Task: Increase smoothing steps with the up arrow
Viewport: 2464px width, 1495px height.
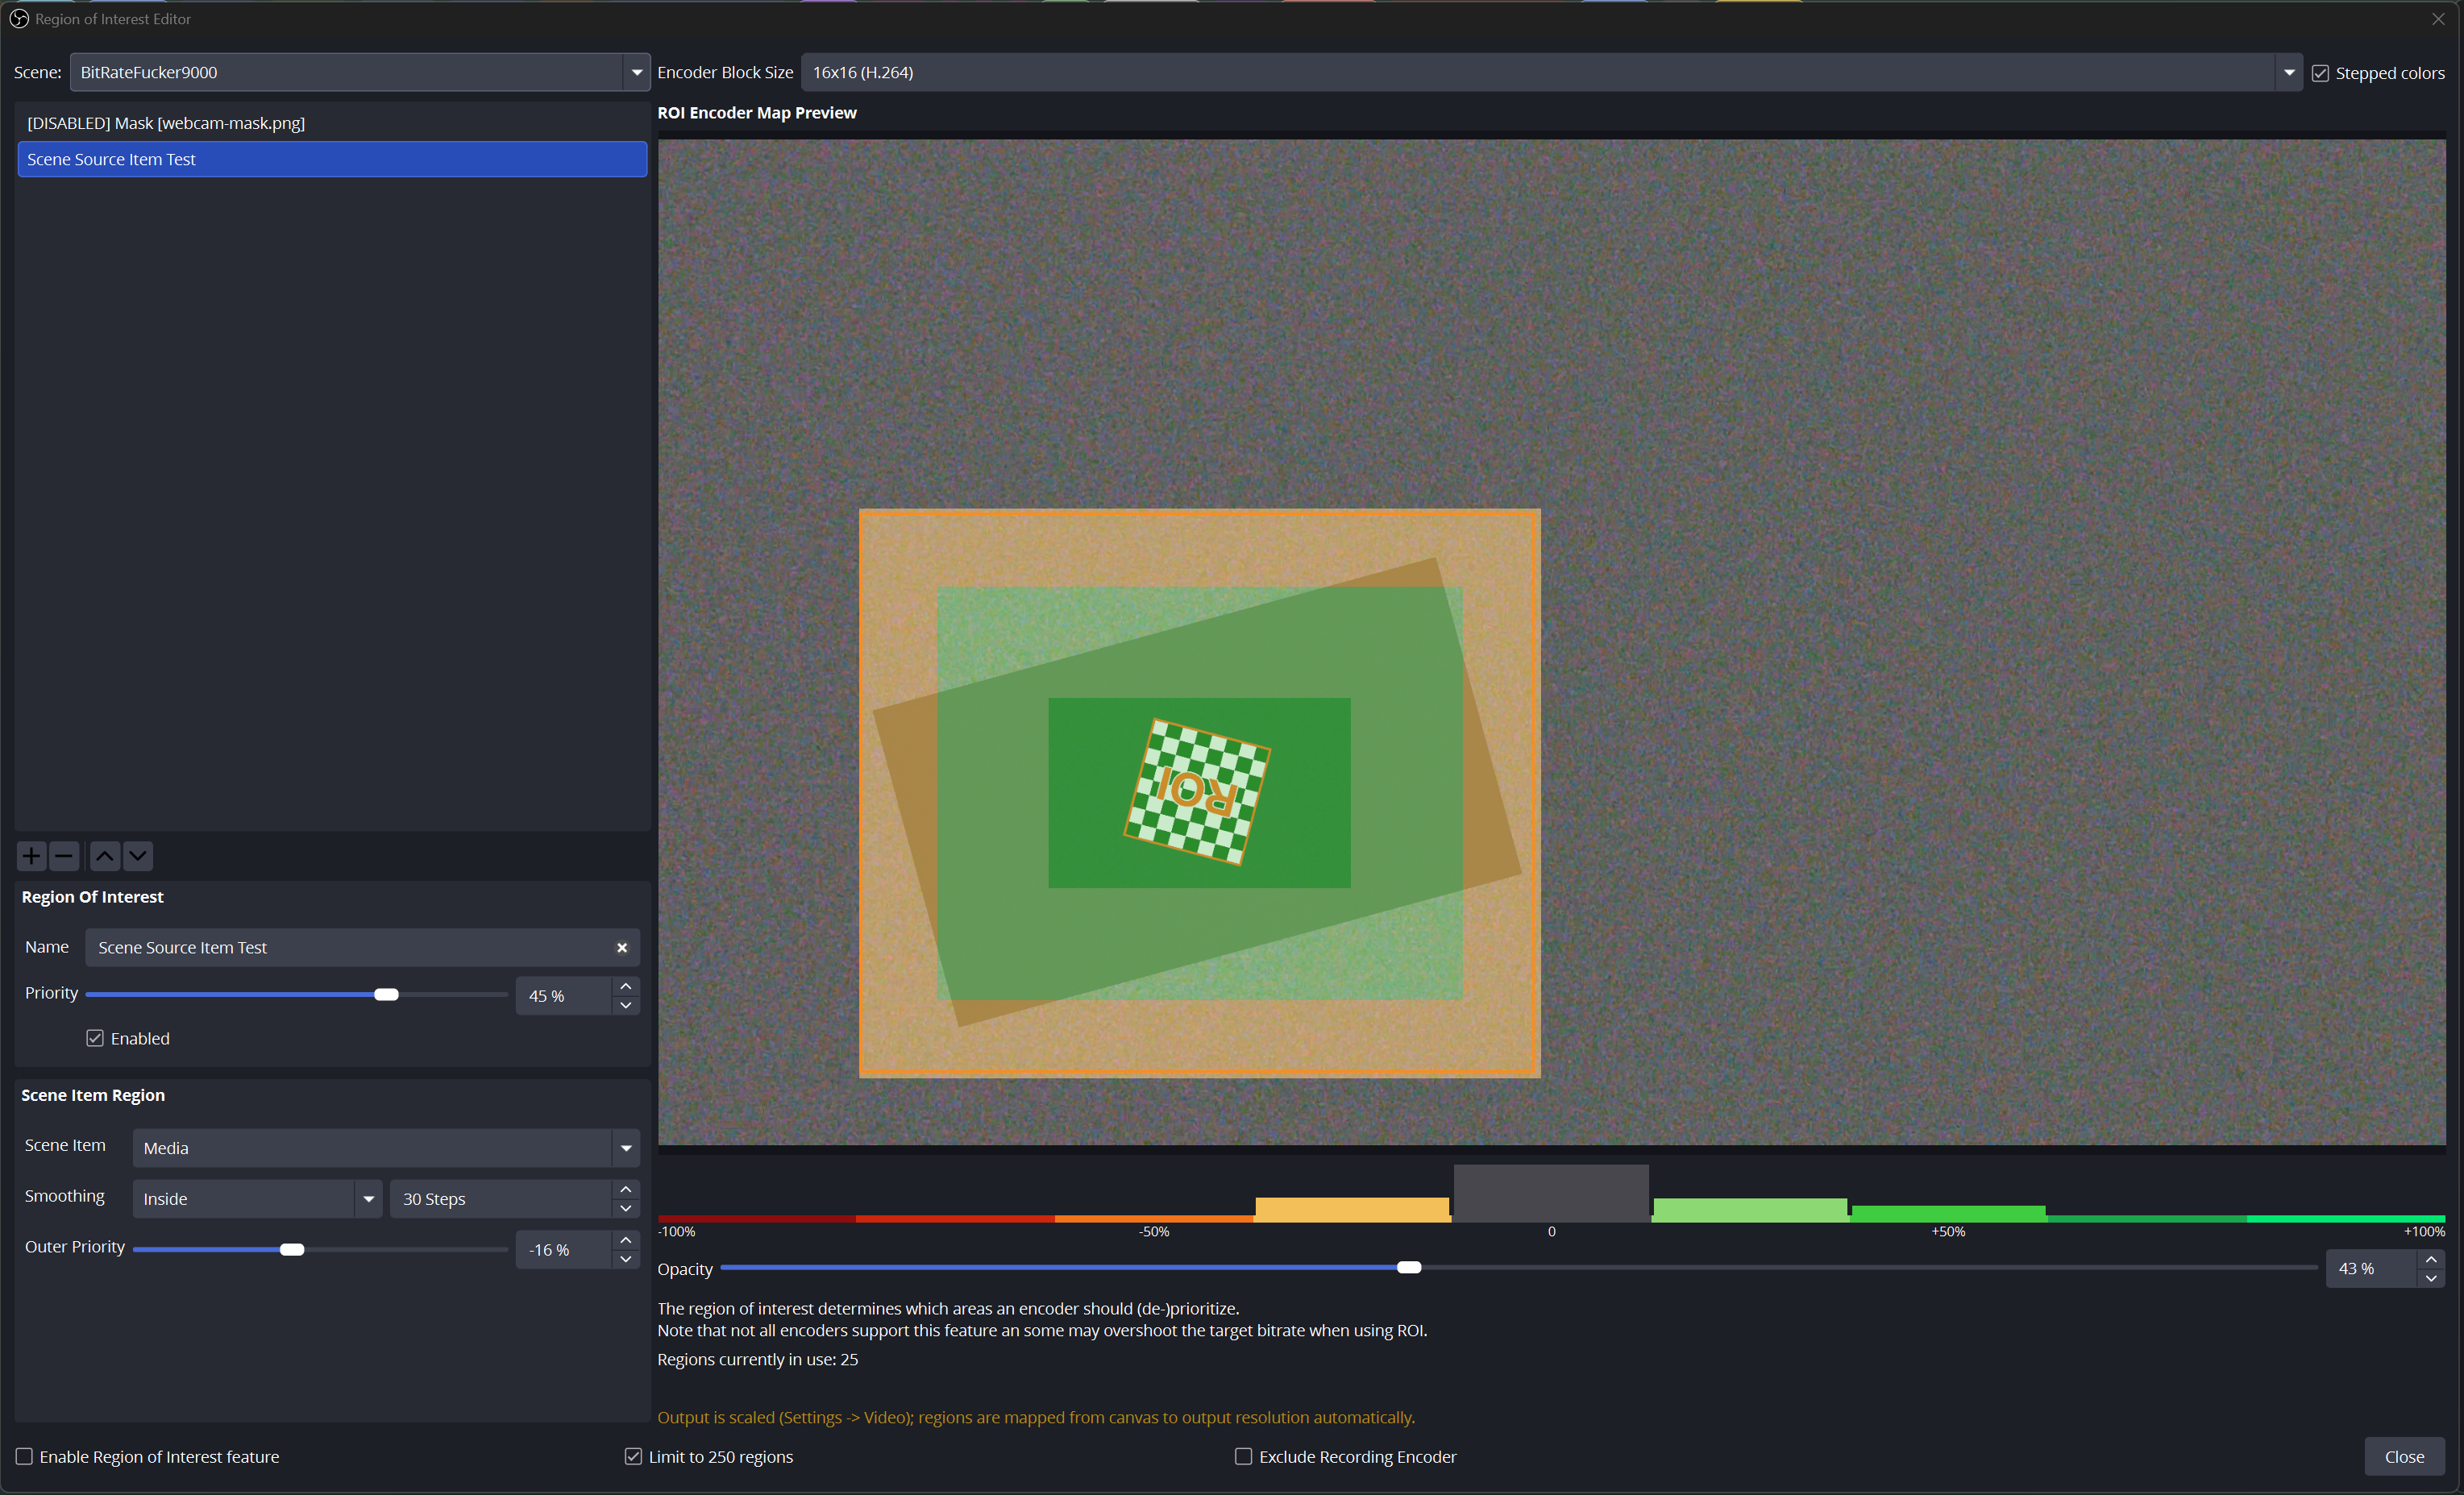Action: (626, 1189)
